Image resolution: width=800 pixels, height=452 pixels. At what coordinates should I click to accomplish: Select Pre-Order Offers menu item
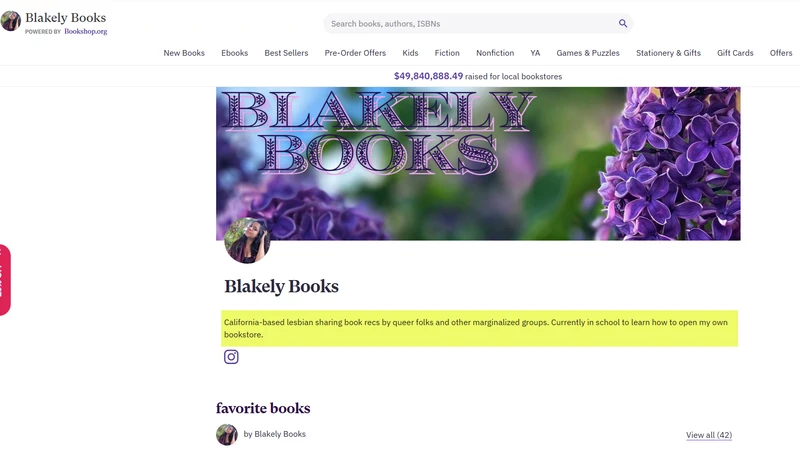[x=355, y=53]
